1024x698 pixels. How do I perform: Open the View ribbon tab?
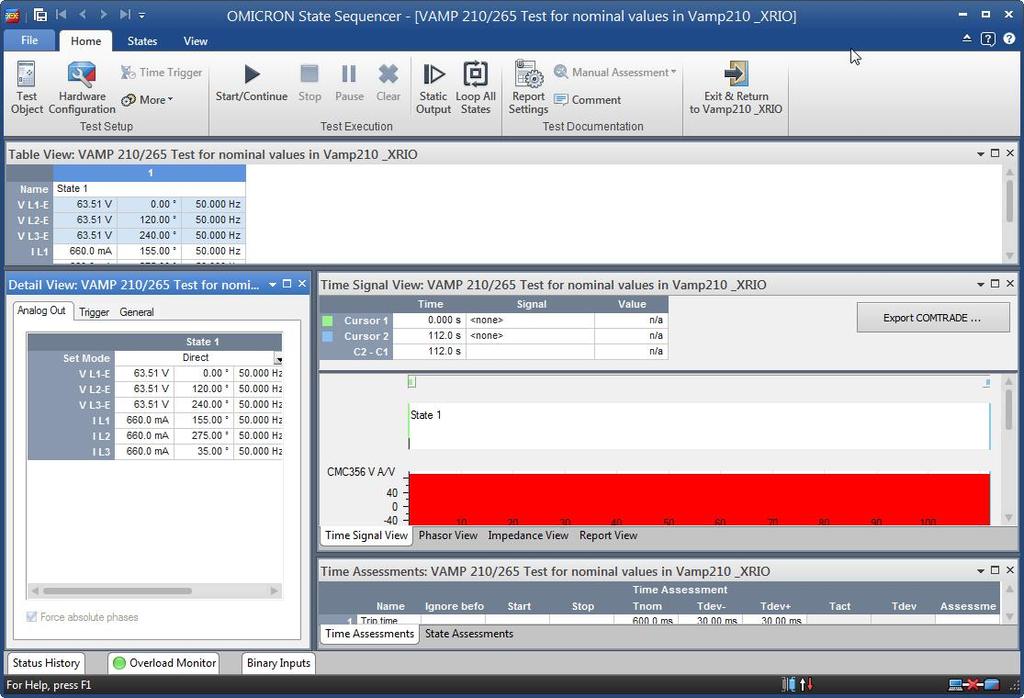click(x=195, y=41)
